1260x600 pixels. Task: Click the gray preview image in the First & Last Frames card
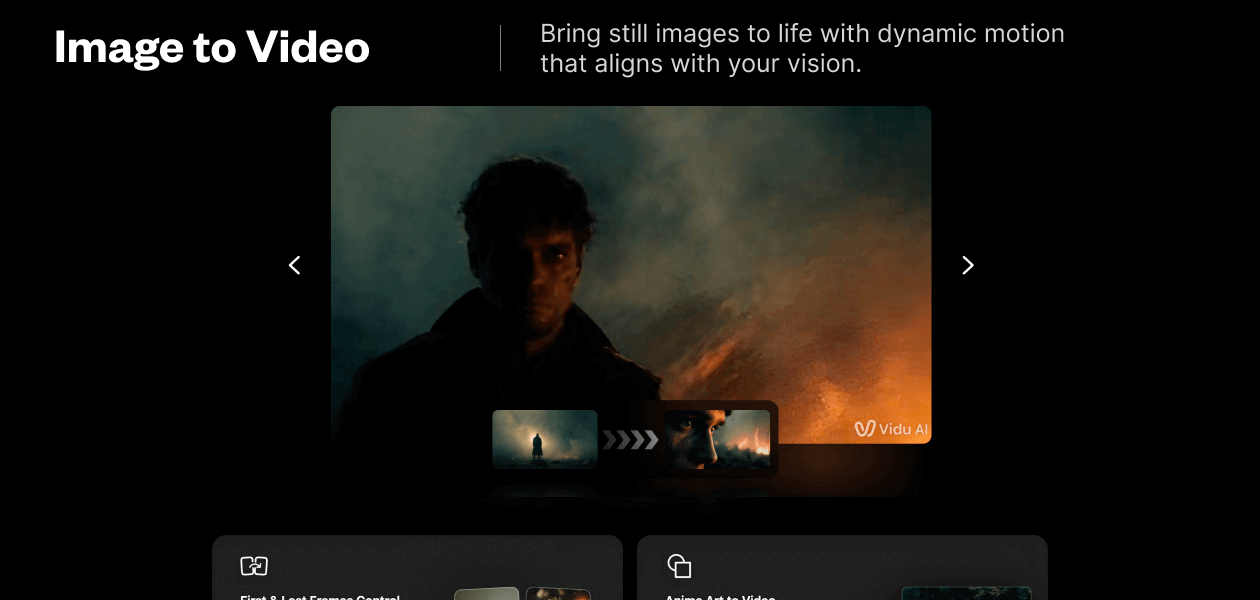(x=487, y=593)
